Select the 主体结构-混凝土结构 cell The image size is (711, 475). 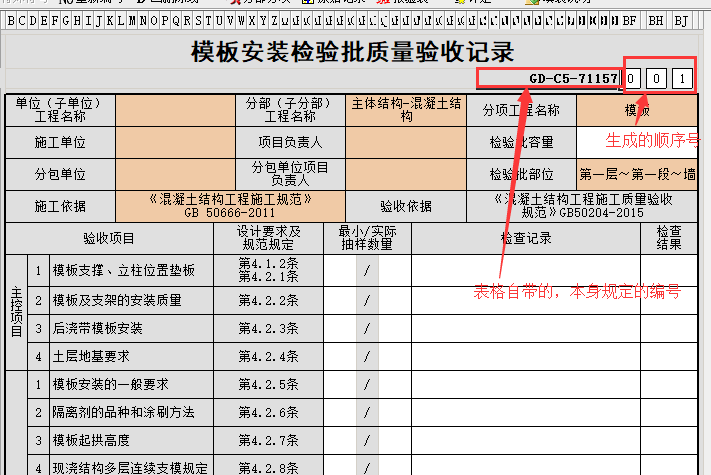click(x=406, y=110)
